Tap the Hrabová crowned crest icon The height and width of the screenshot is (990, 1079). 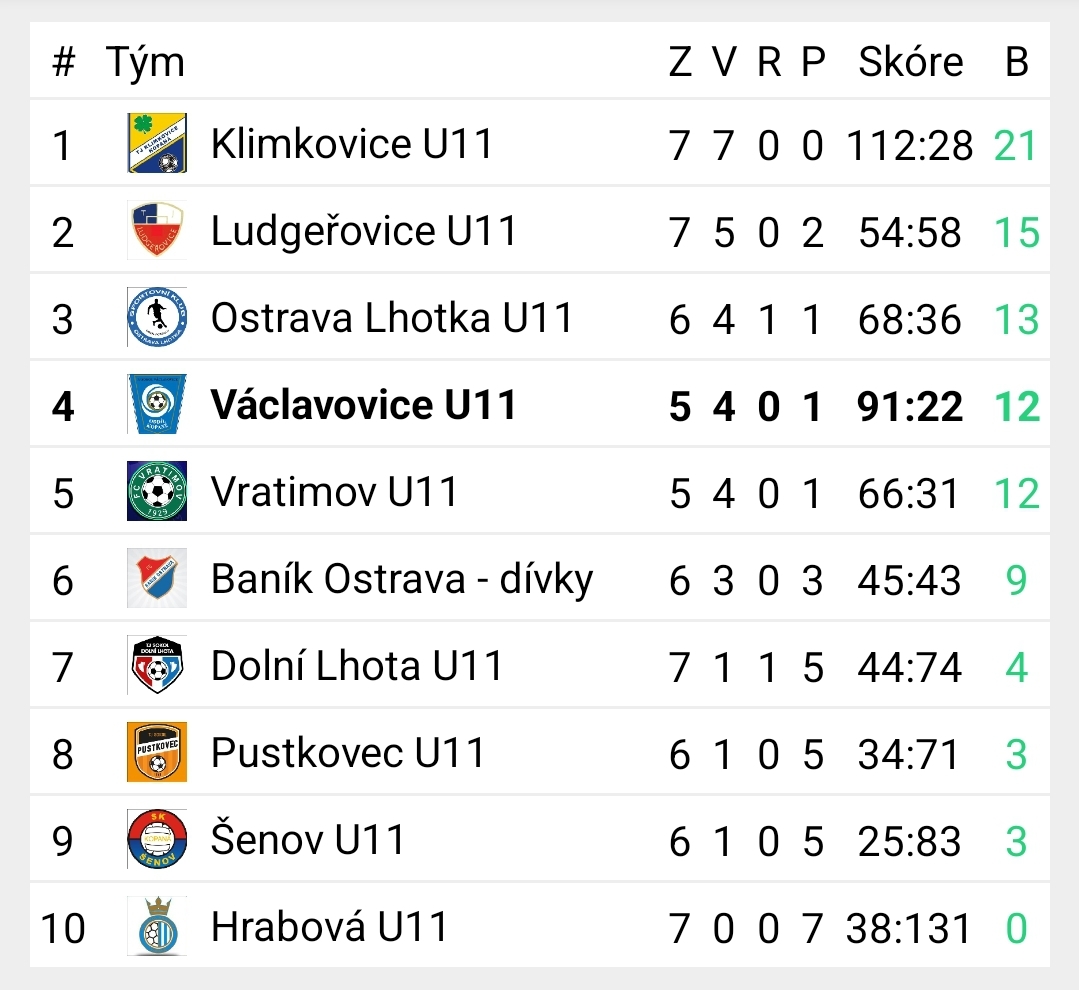(x=157, y=926)
